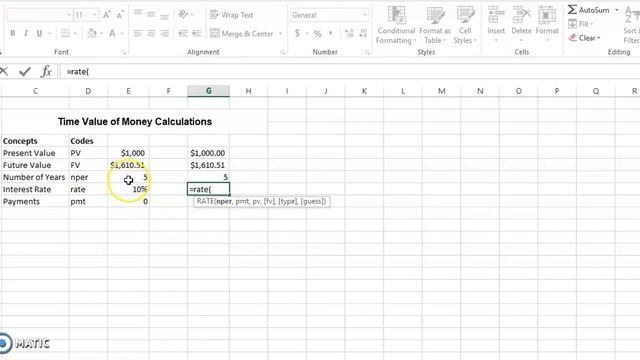Select the 'nper' code cell
This screenshot has width=640, height=360.
tap(88, 177)
